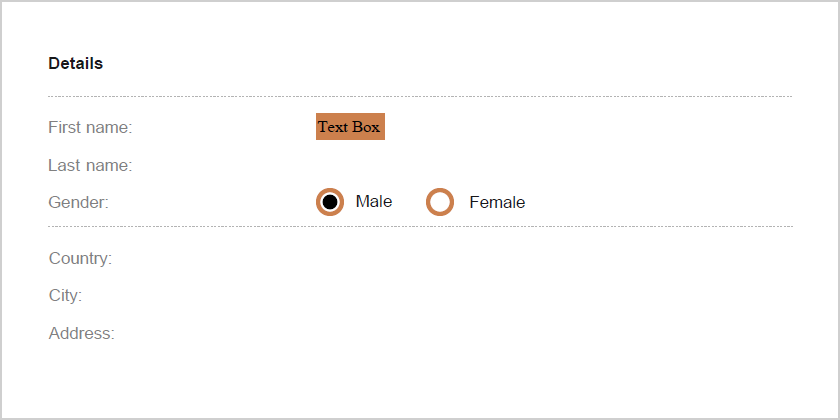The width and height of the screenshot is (840, 420).
Task: Click the dotted separator below Details
Action: click(420, 97)
